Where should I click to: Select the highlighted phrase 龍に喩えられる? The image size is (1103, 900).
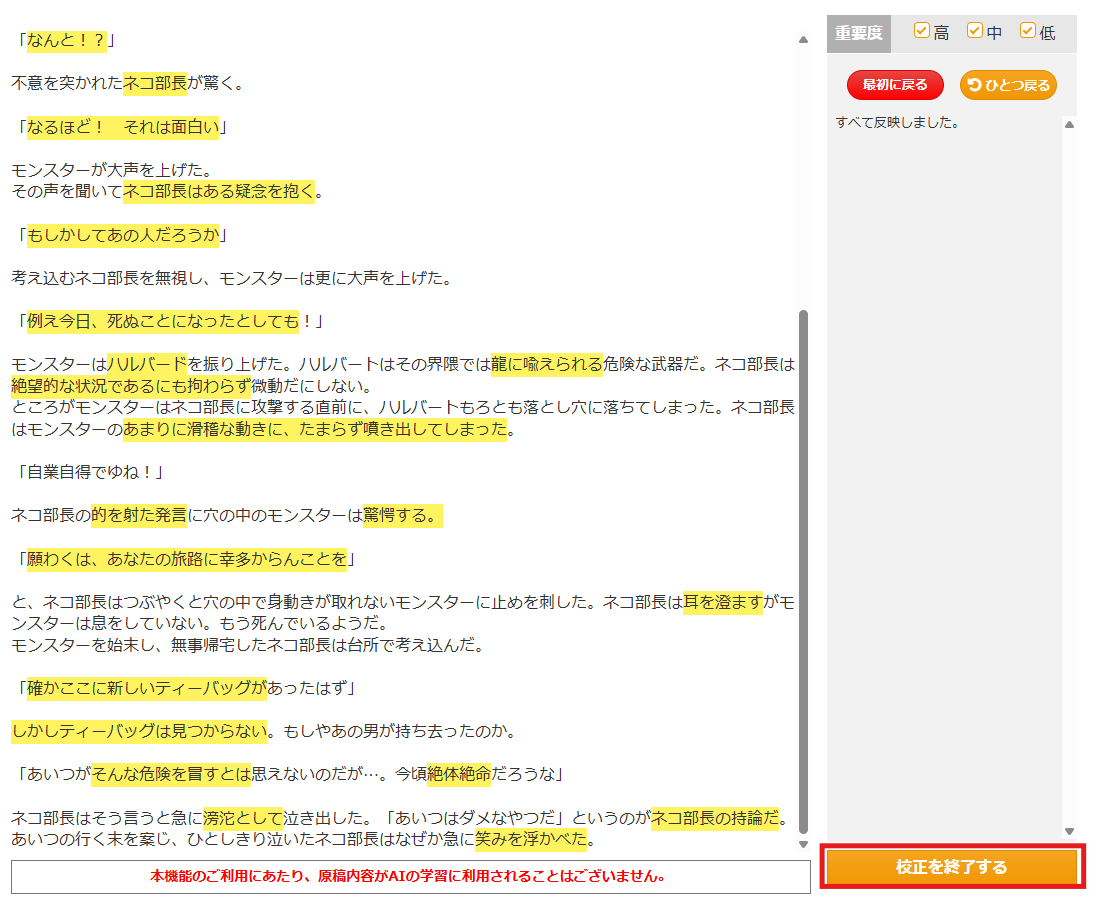click(x=546, y=364)
